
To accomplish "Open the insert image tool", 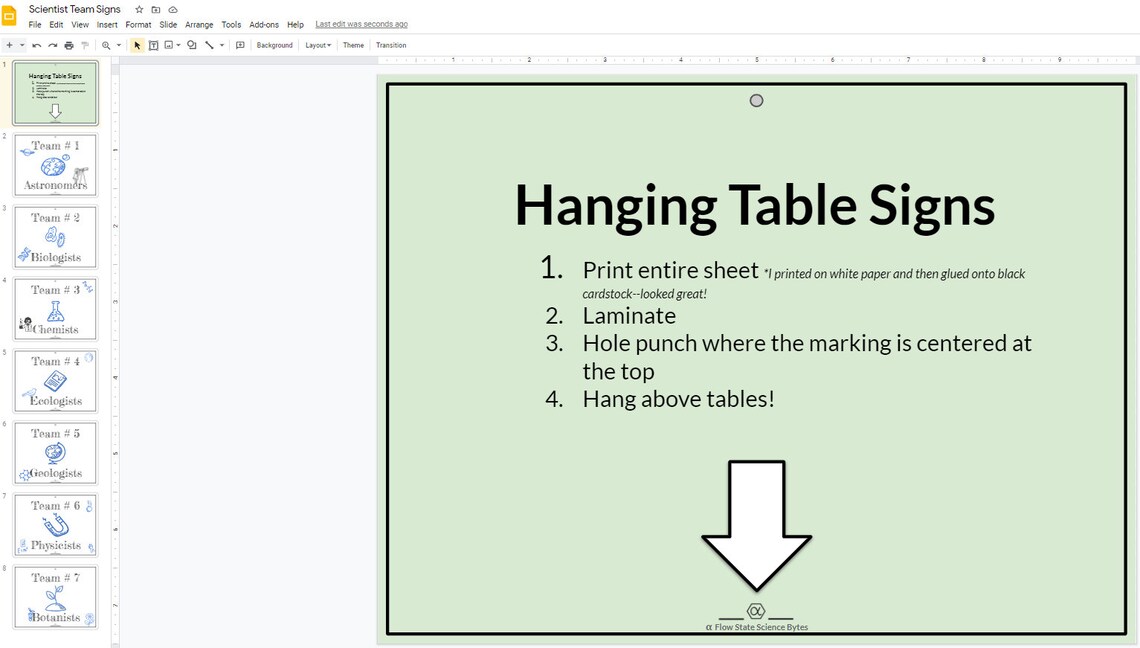I will 167,45.
